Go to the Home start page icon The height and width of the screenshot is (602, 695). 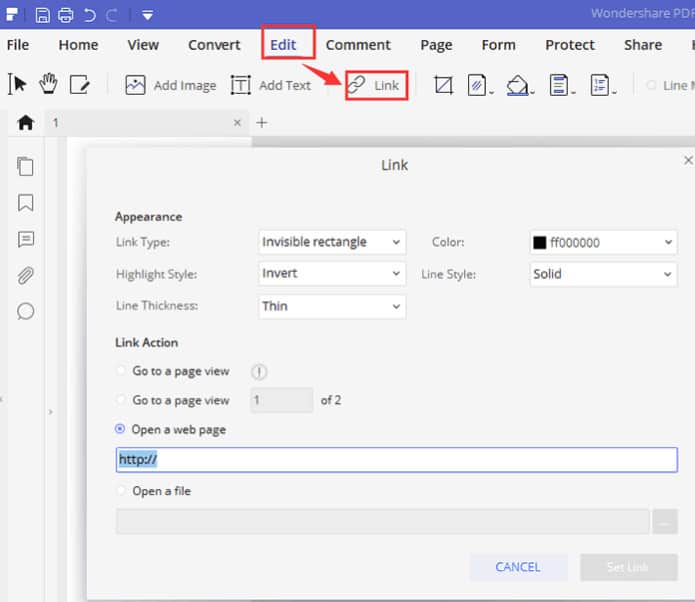pos(26,122)
